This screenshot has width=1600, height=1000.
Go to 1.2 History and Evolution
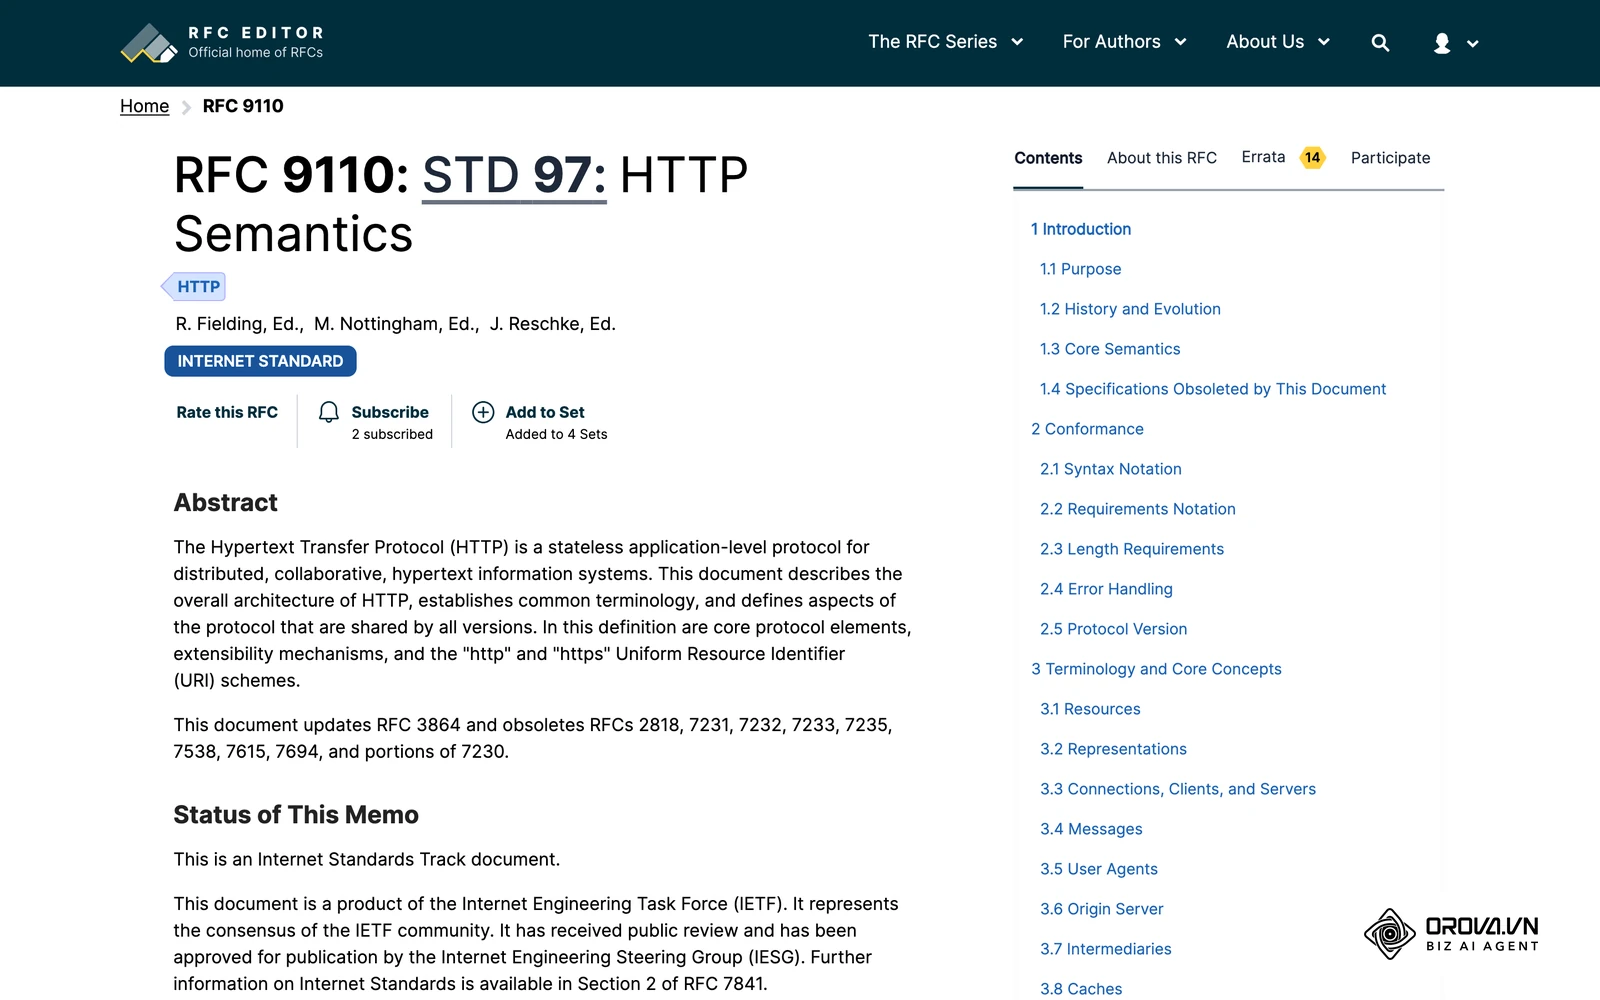(x=1130, y=309)
